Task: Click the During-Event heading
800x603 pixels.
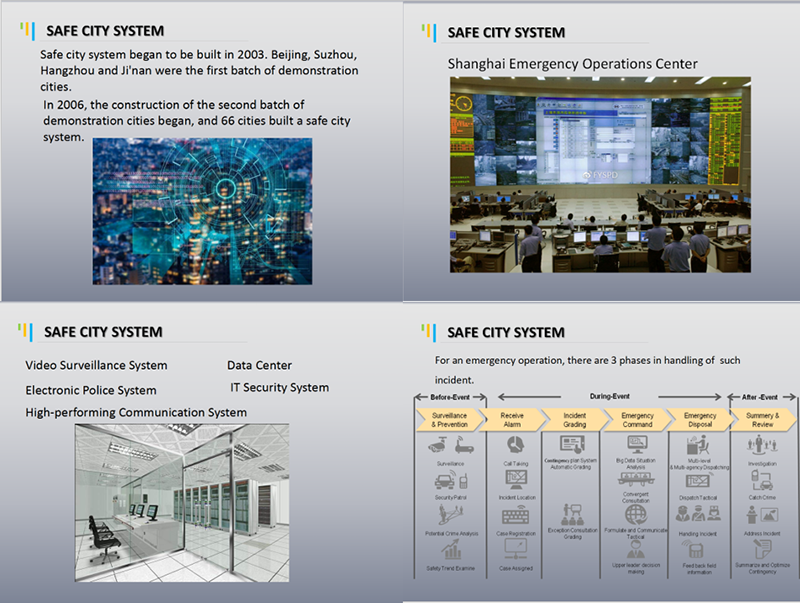Action: [610, 396]
